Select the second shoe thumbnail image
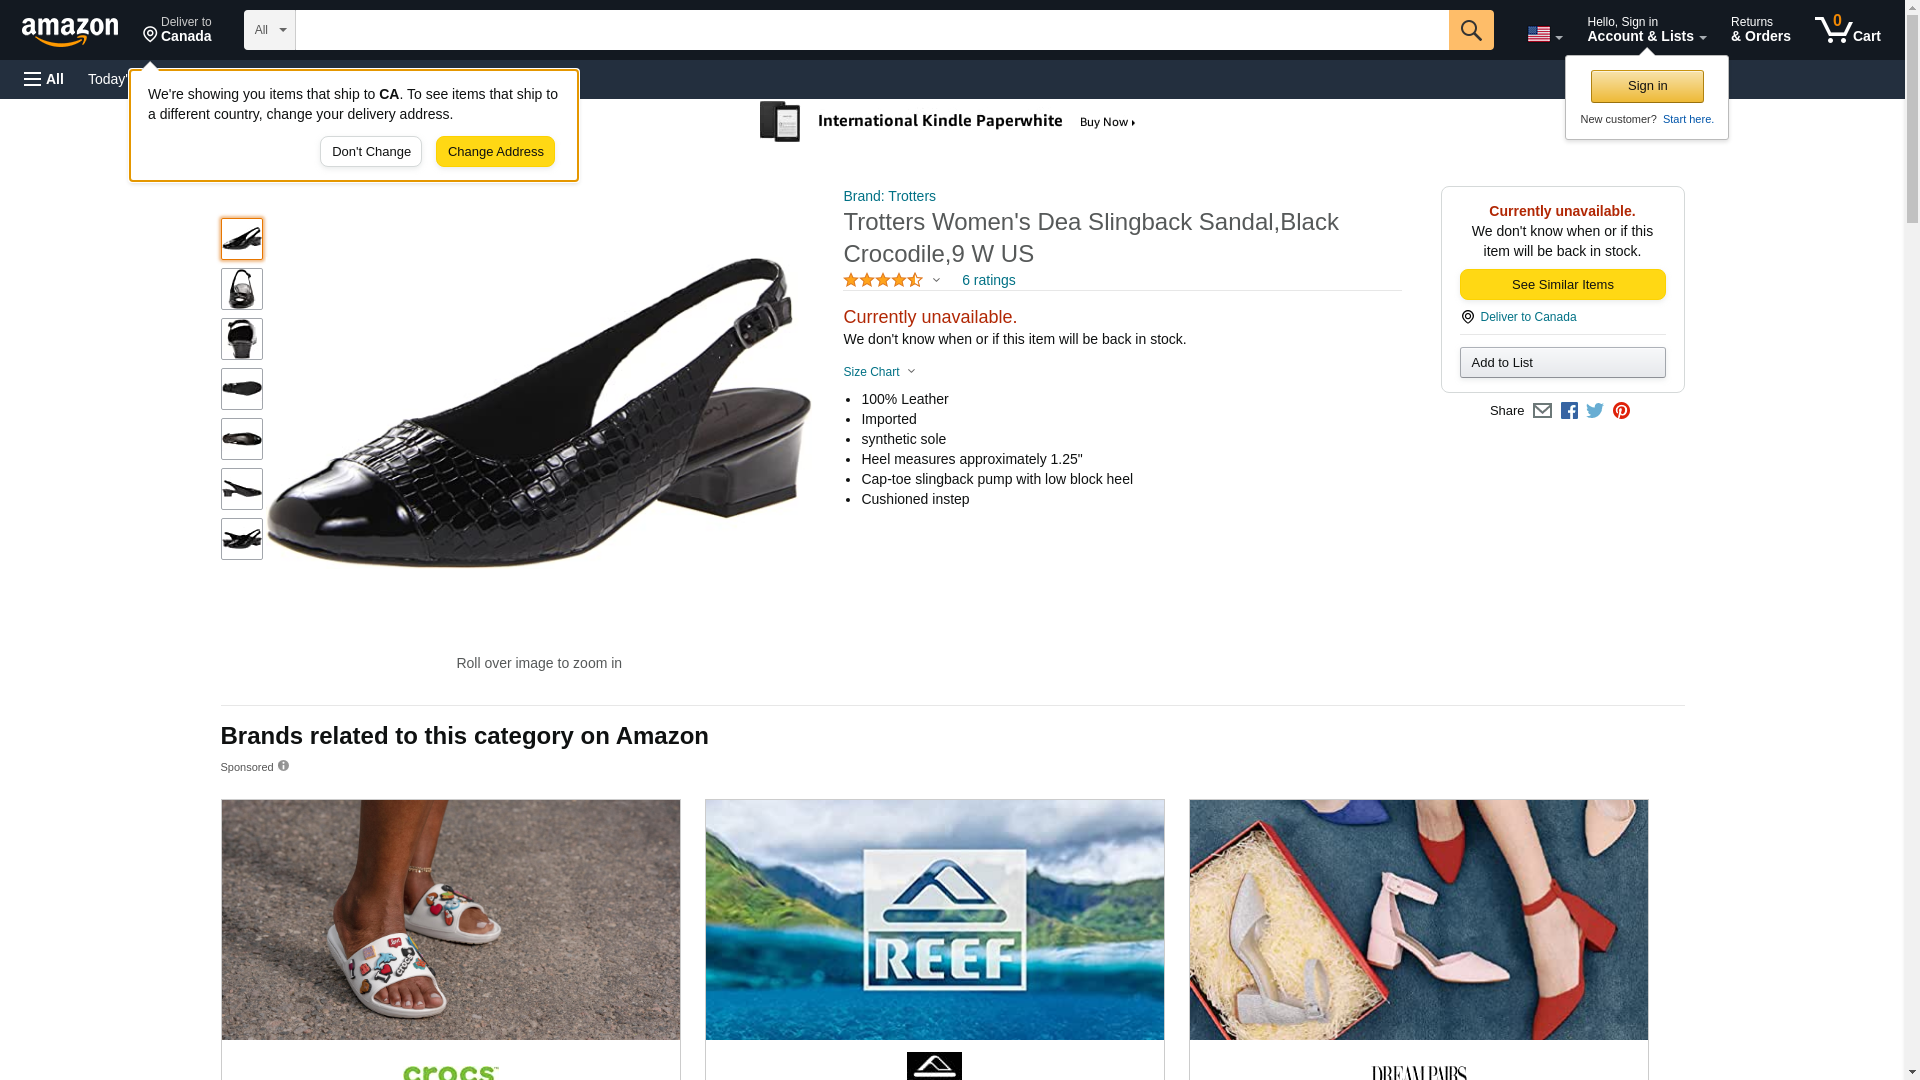This screenshot has height=1080, width=1920. coord(242,289)
